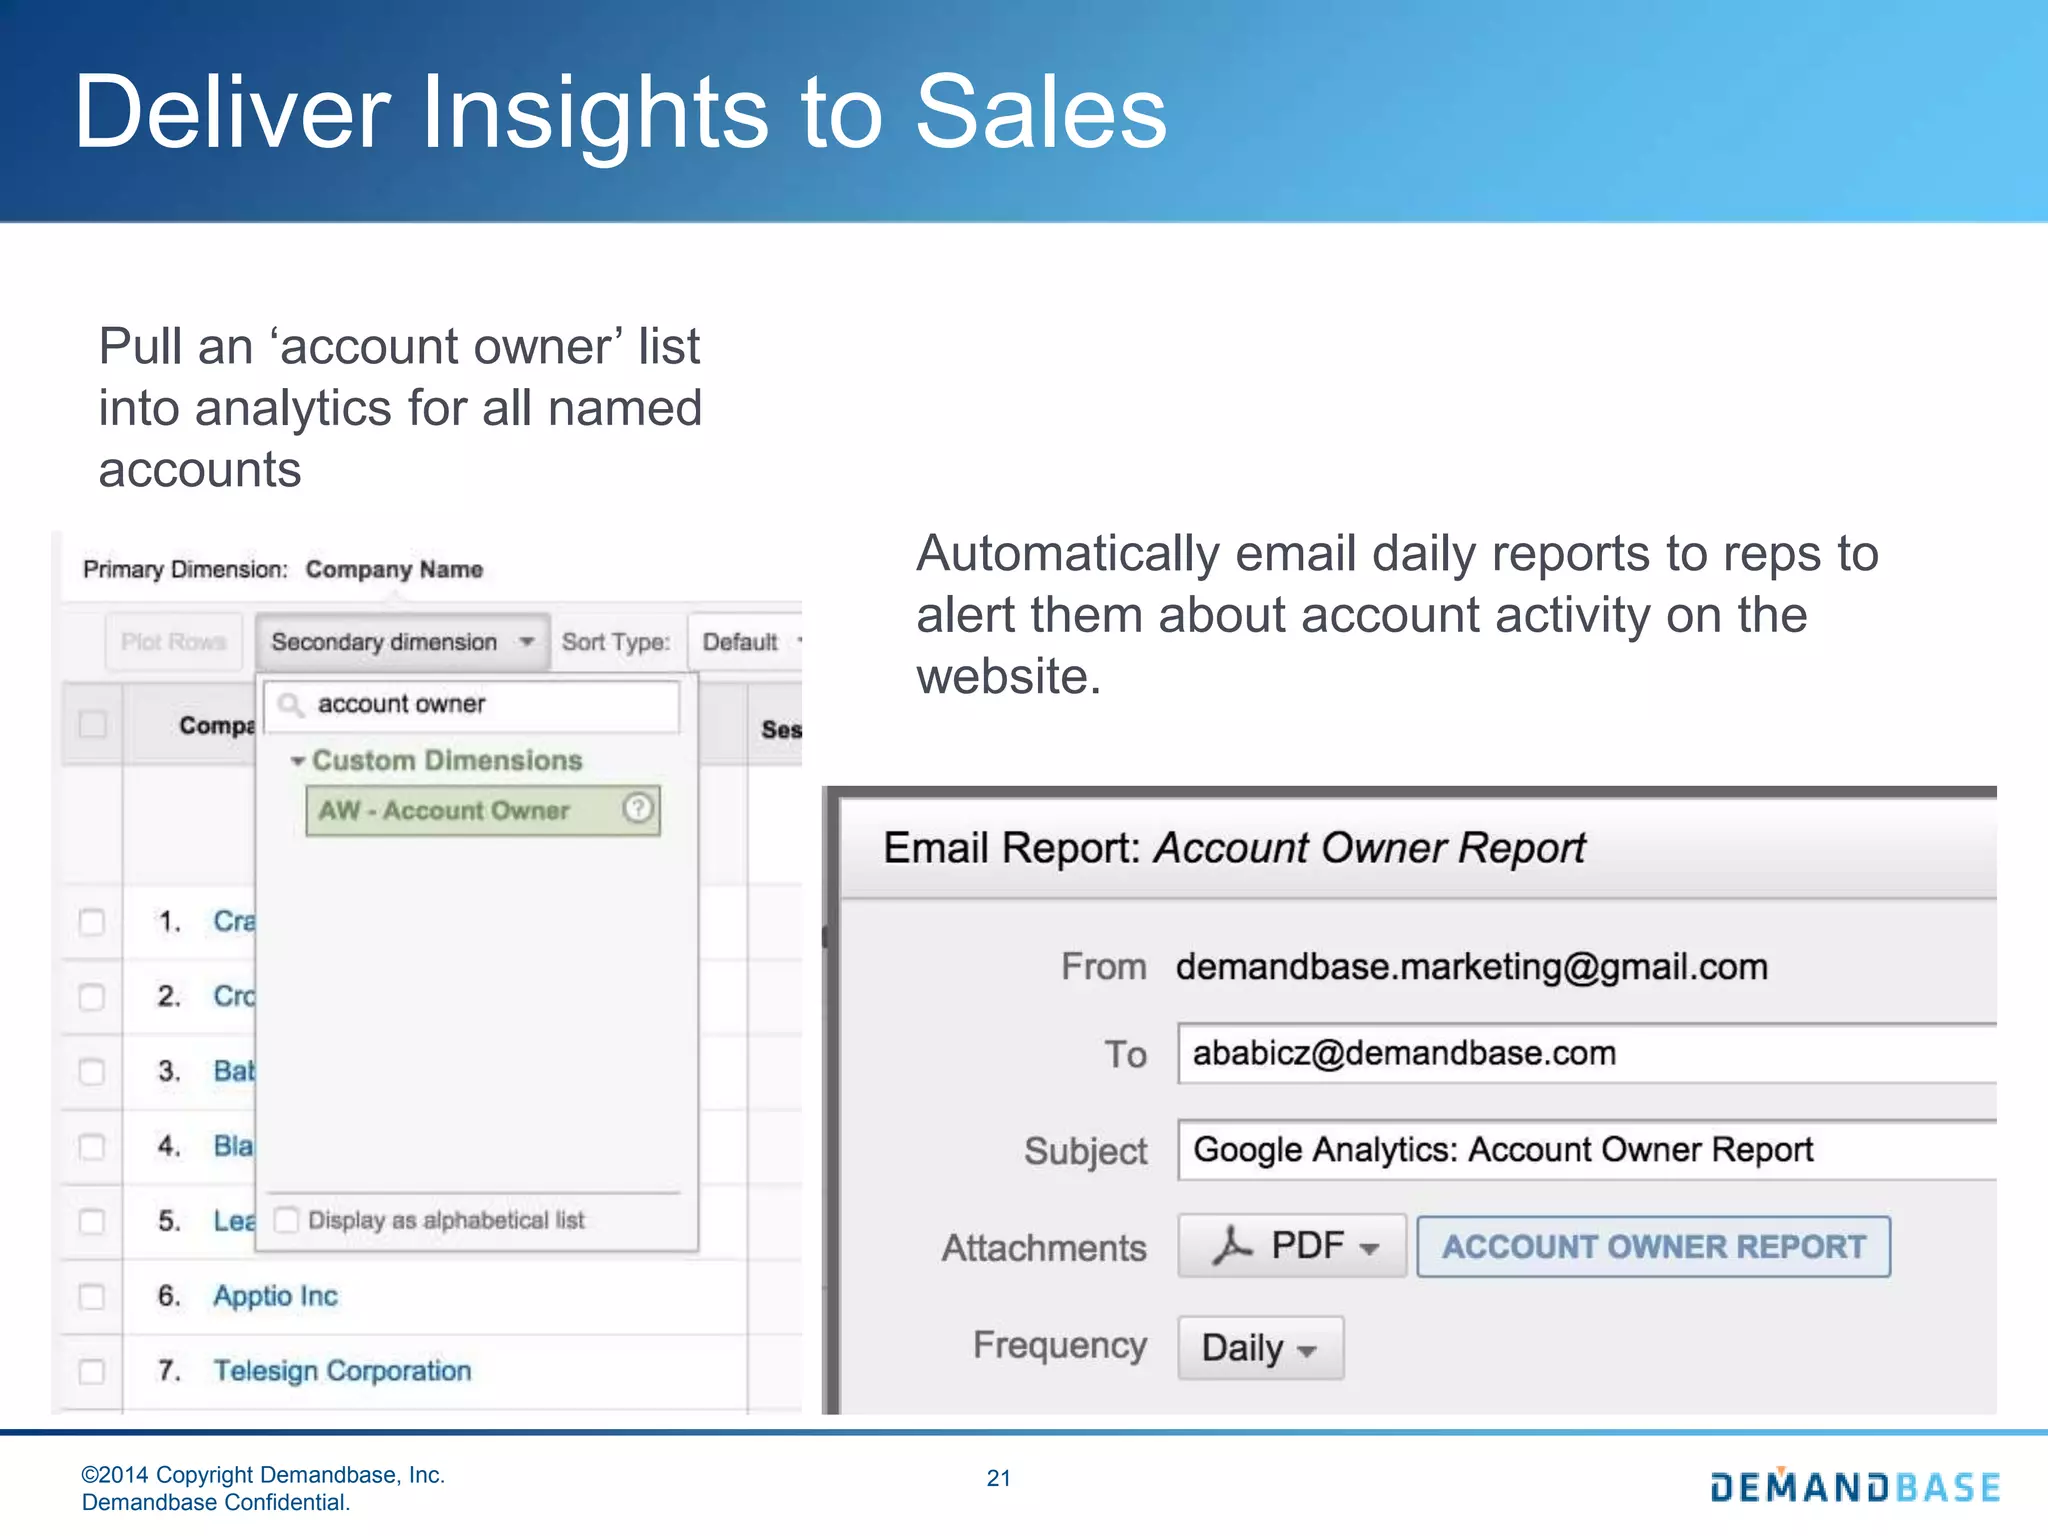Click the ACCOUNT OWNER REPORT attachment button
Image resolution: width=2048 pixels, height=1536 pixels.
pos(1654,1246)
